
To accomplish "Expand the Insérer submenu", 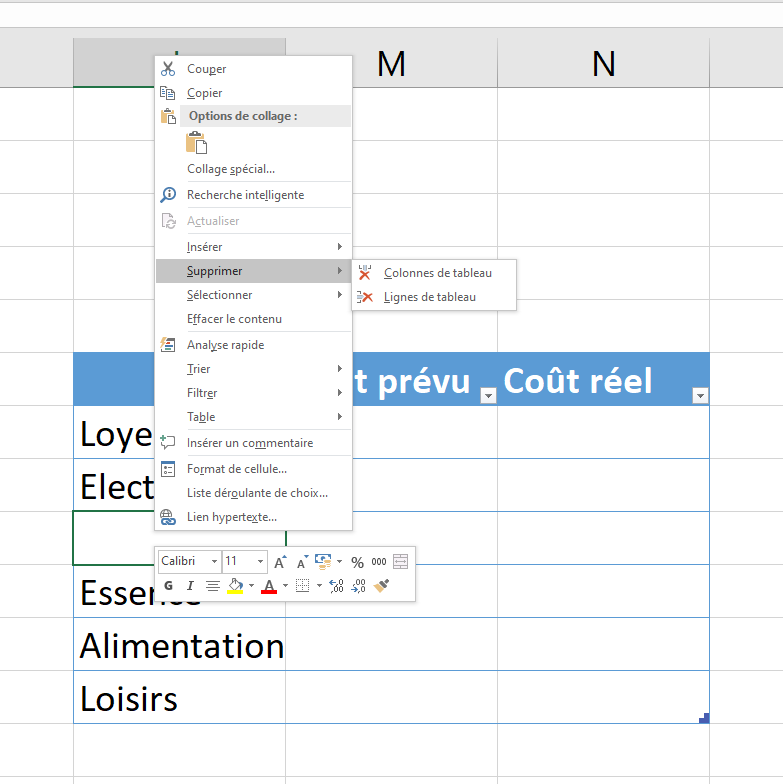I will click(x=254, y=246).
